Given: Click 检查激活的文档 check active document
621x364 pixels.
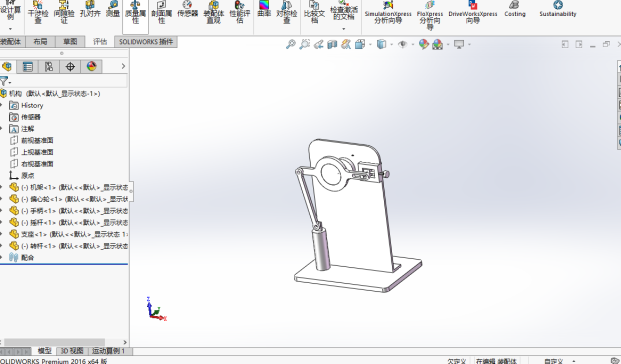Looking at the screenshot, I should 344,11.
